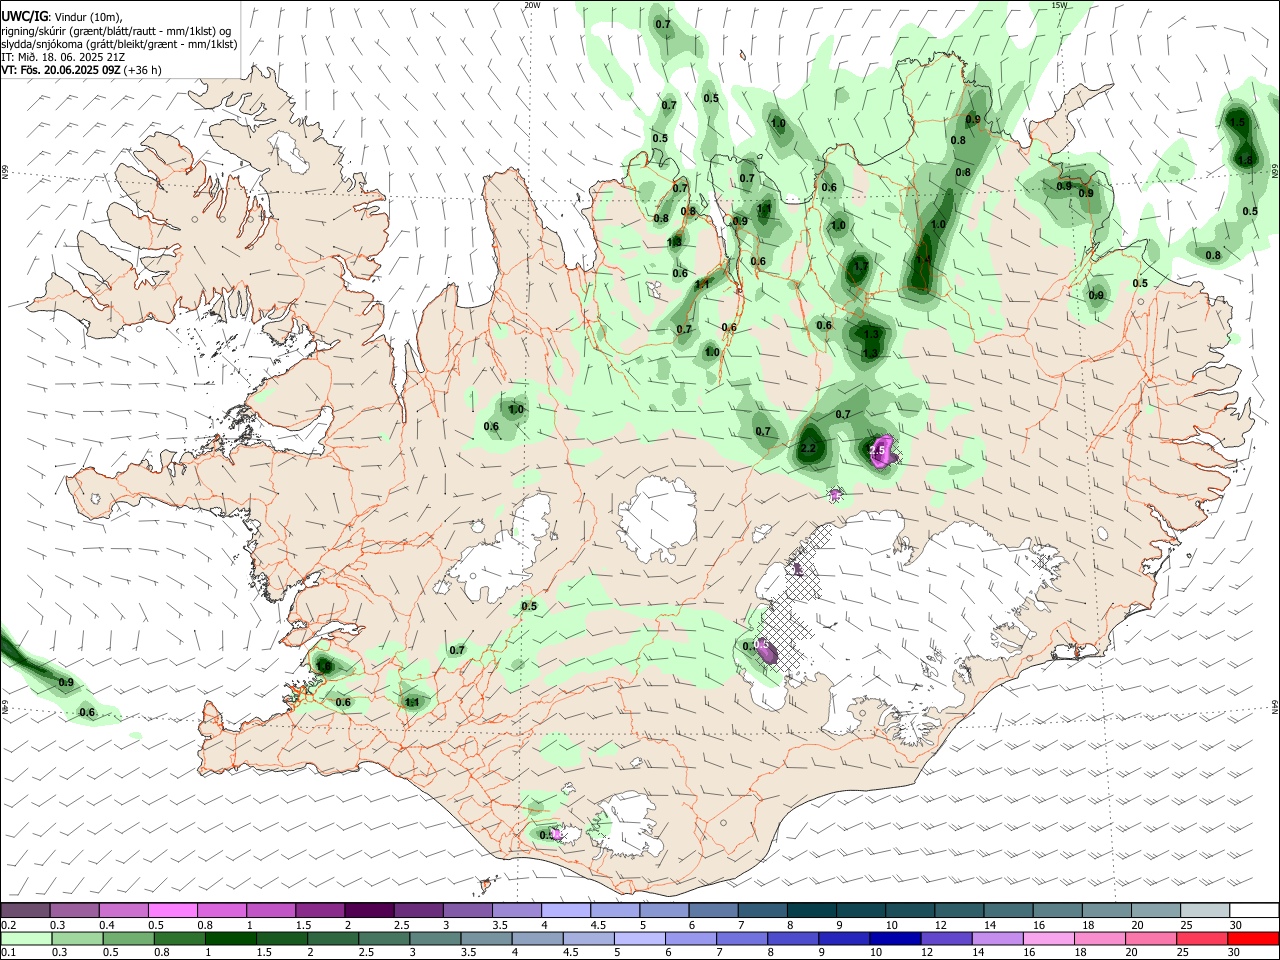Click the 2.2 precipitation value on the map
1280x960 pixels.
coord(809,449)
